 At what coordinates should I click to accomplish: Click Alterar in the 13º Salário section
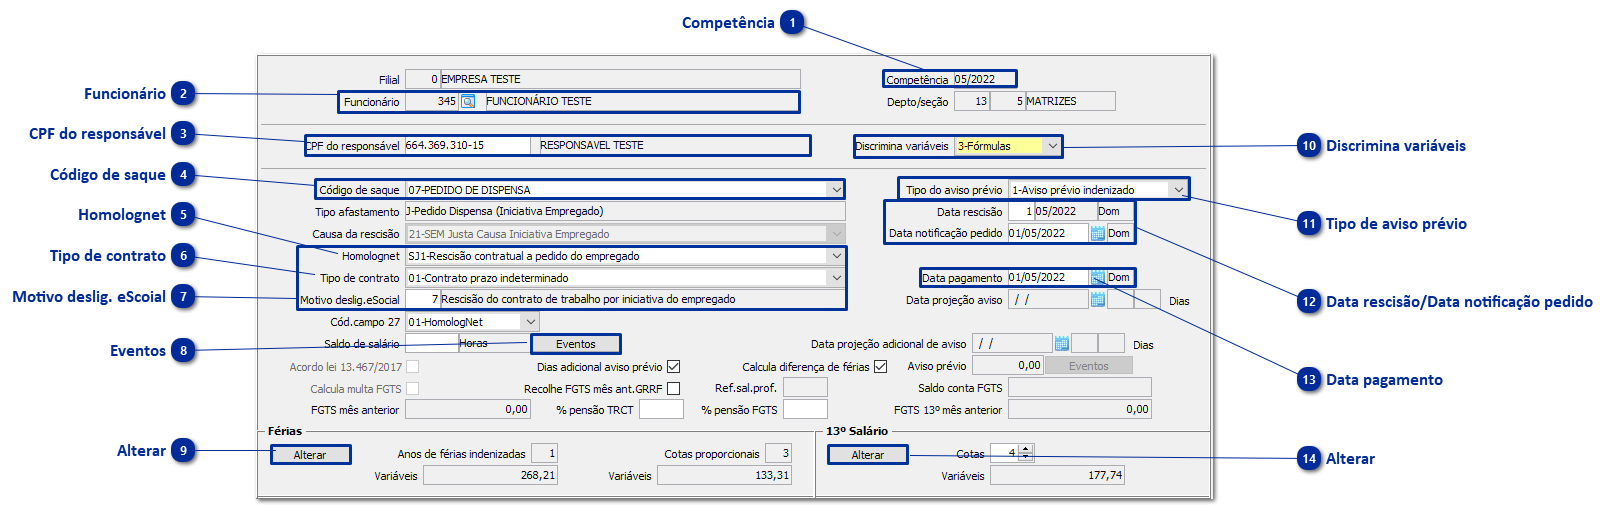pyautogui.click(x=868, y=455)
